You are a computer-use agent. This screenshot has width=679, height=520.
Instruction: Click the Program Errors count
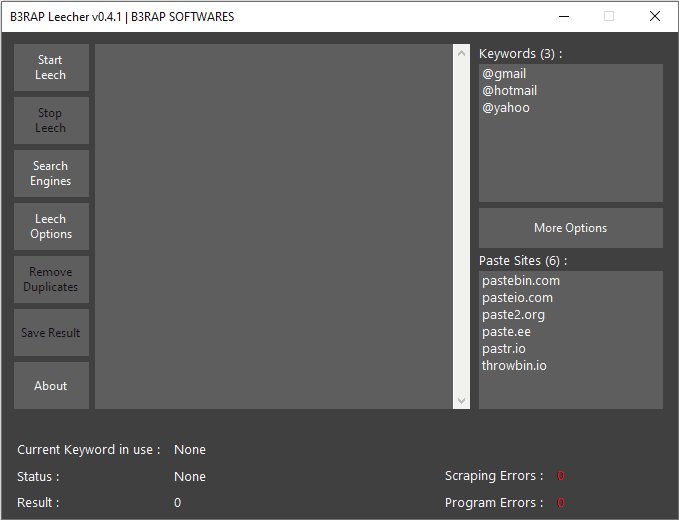pyautogui.click(x=560, y=503)
